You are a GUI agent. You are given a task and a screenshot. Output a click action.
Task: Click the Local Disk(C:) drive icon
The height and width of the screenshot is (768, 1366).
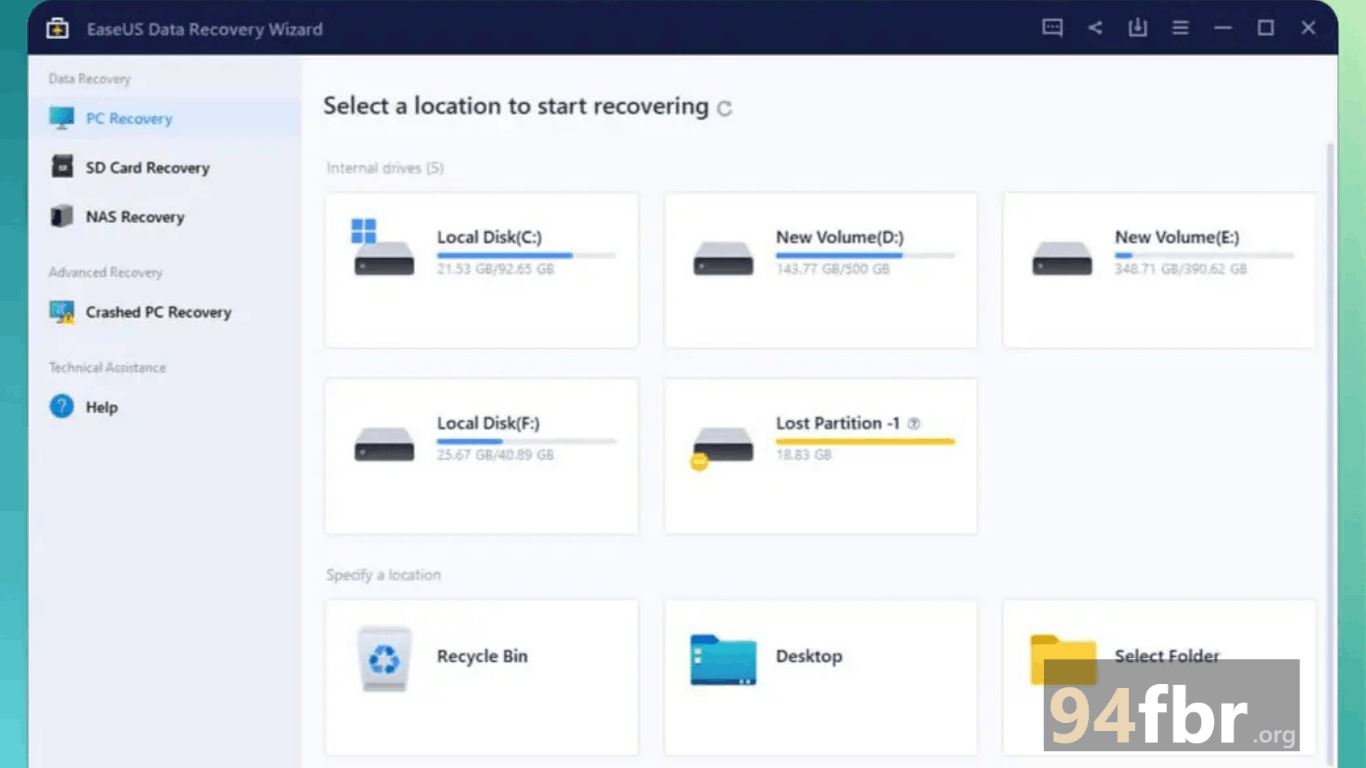(382, 249)
